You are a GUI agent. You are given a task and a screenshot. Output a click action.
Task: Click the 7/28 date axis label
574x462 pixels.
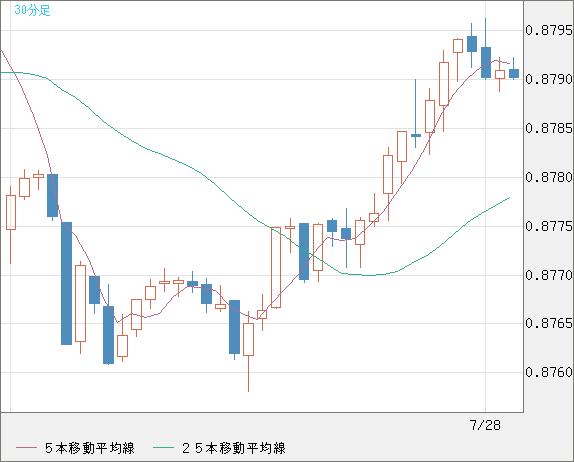pyautogui.click(x=485, y=425)
